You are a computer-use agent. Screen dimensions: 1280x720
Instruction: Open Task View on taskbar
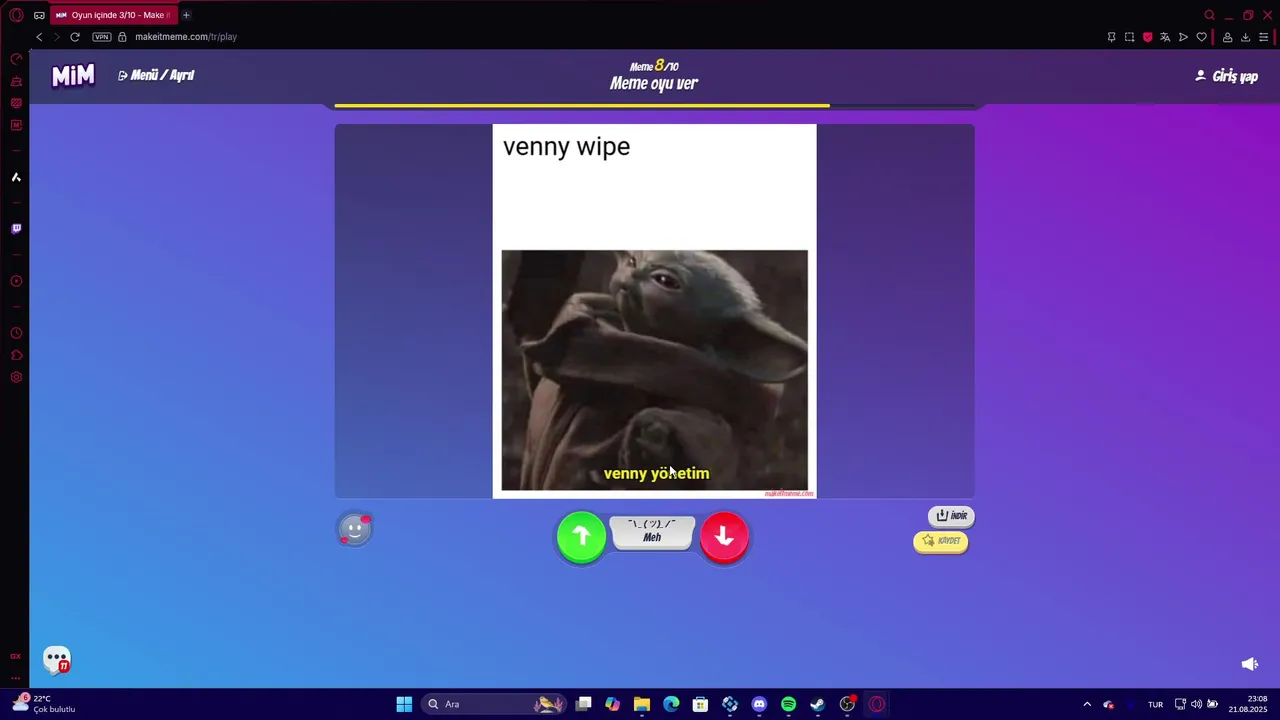pos(584,704)
